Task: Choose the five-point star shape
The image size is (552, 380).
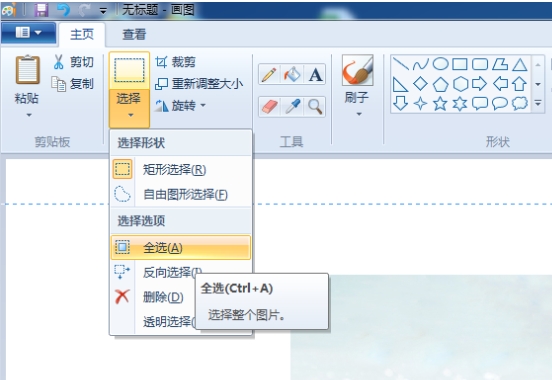Action: coord(440,104)
